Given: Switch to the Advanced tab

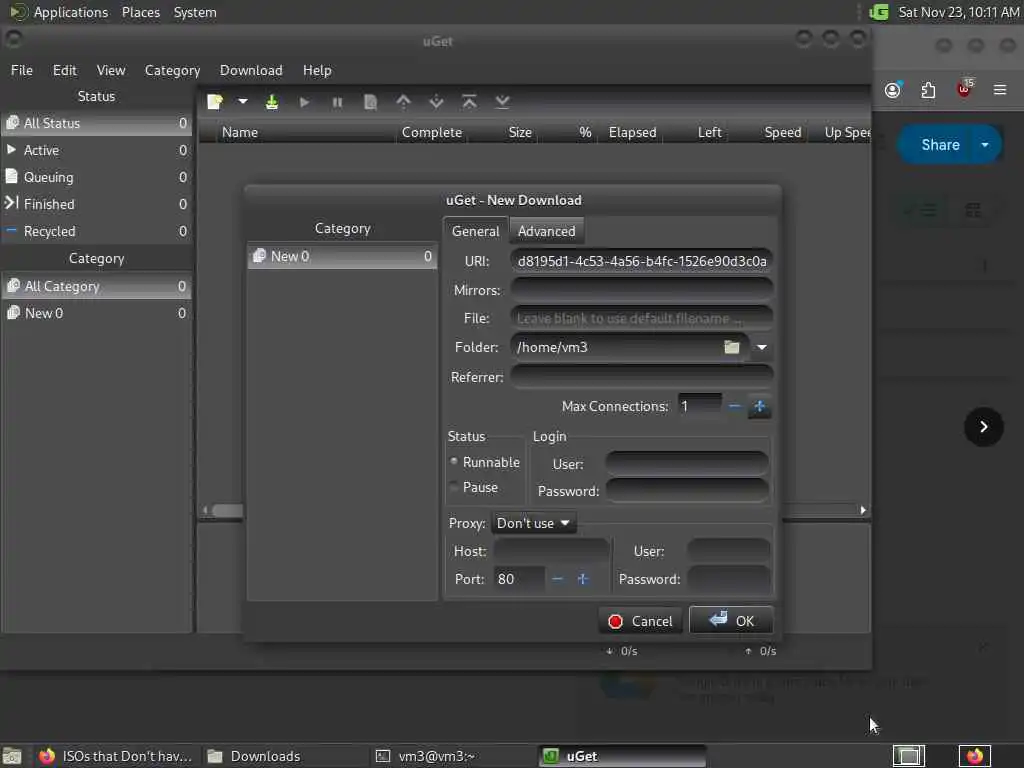Looking at the screenshot, I should [547, 231].
